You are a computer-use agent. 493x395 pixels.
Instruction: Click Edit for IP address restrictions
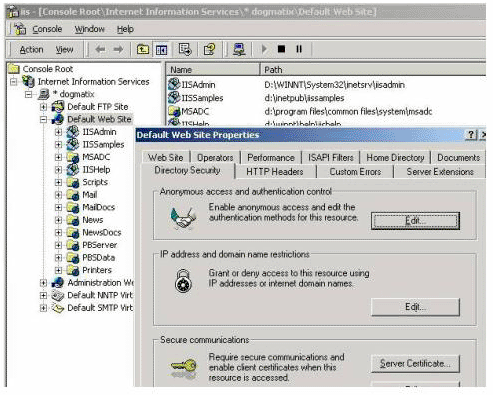pos(415,307)
